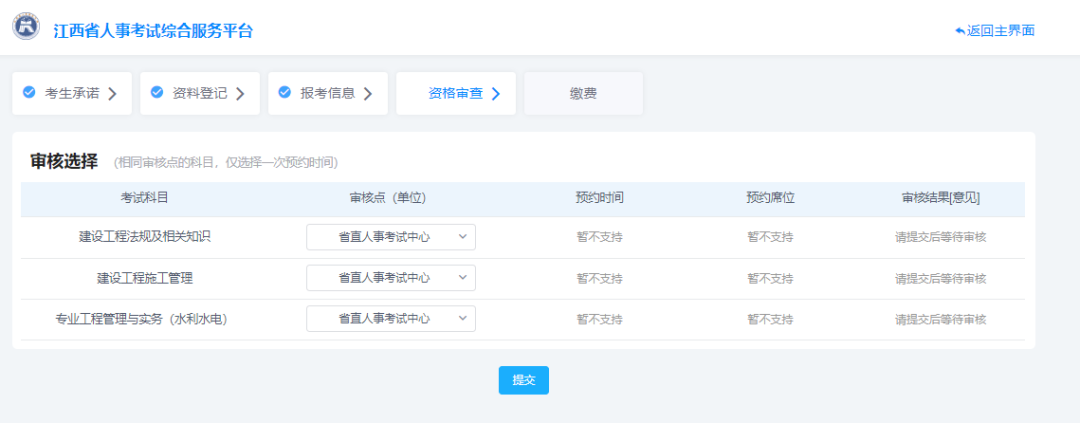Click 请提交后等待审核 in the 专业工程管理与实务 row
Image resolution: width=1080 pixels, height=423 pixels.
(x=941, y=320)
